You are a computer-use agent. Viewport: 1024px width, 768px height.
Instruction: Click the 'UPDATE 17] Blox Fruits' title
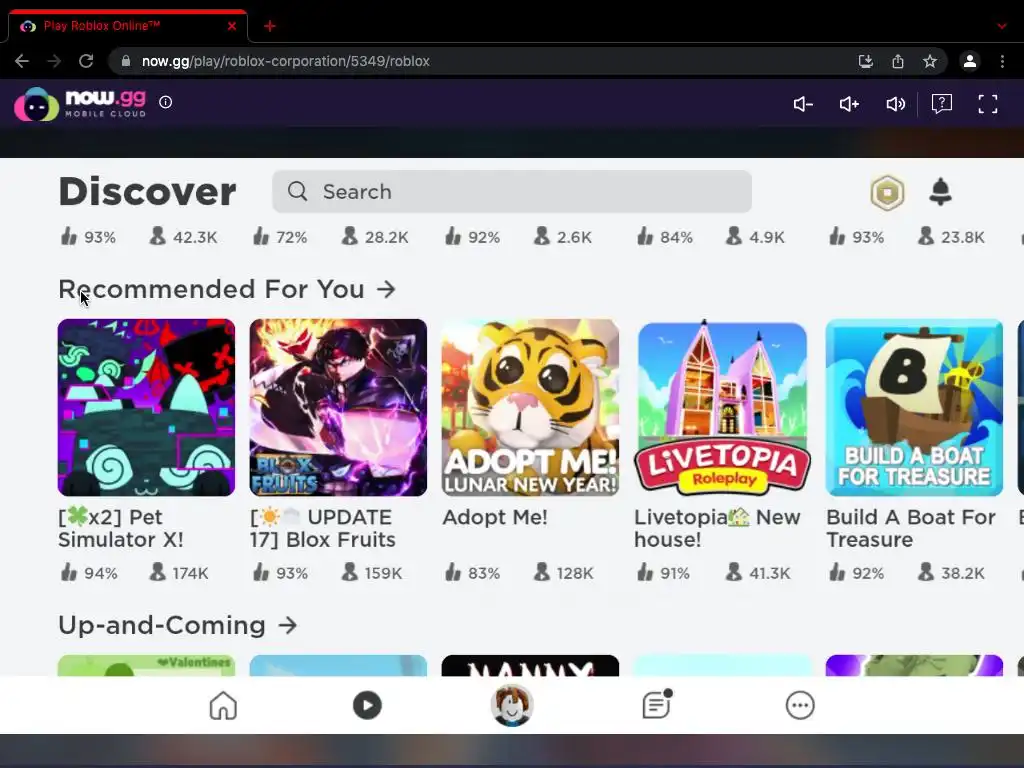pyautogui.click(x=323, y=528)
